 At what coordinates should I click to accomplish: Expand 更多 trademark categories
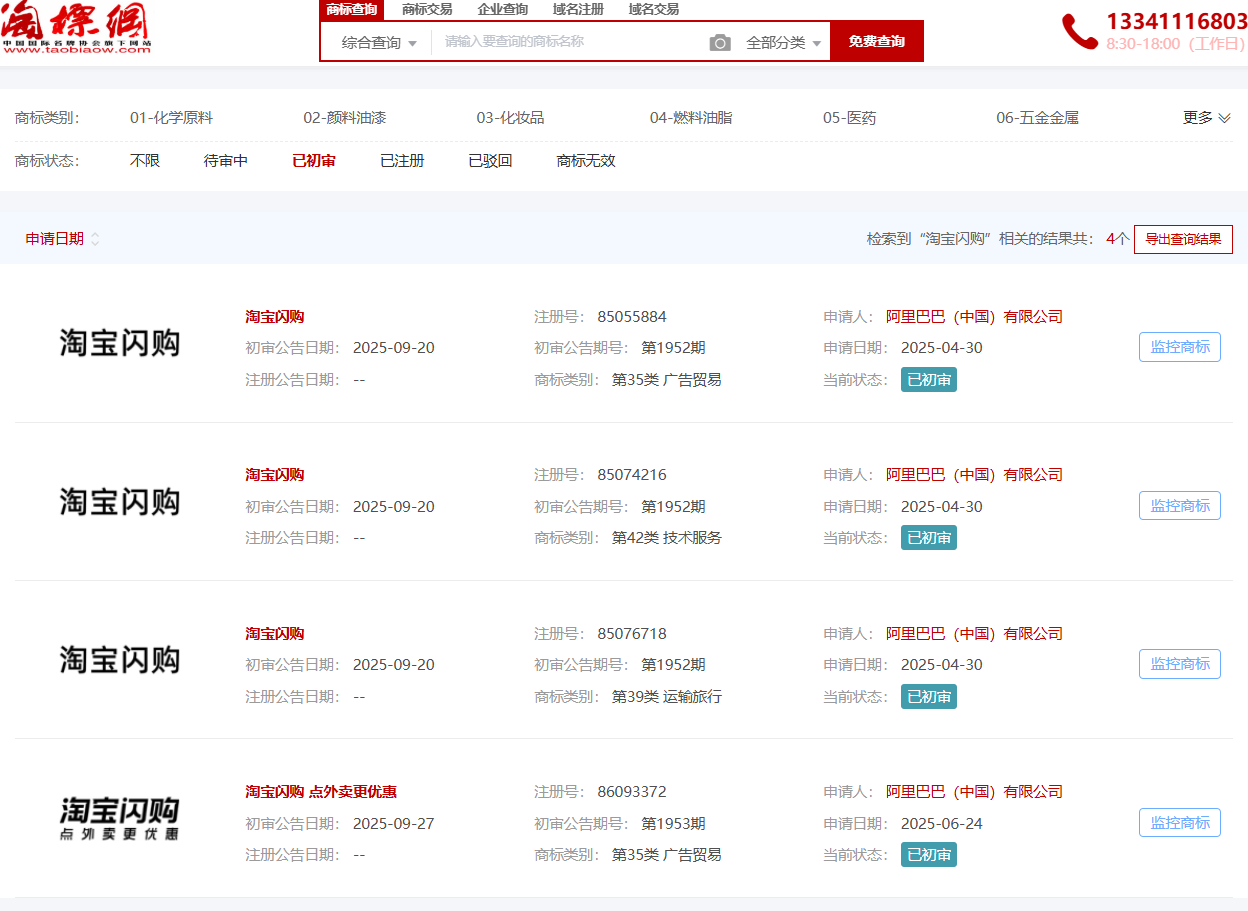point(1206,118)
